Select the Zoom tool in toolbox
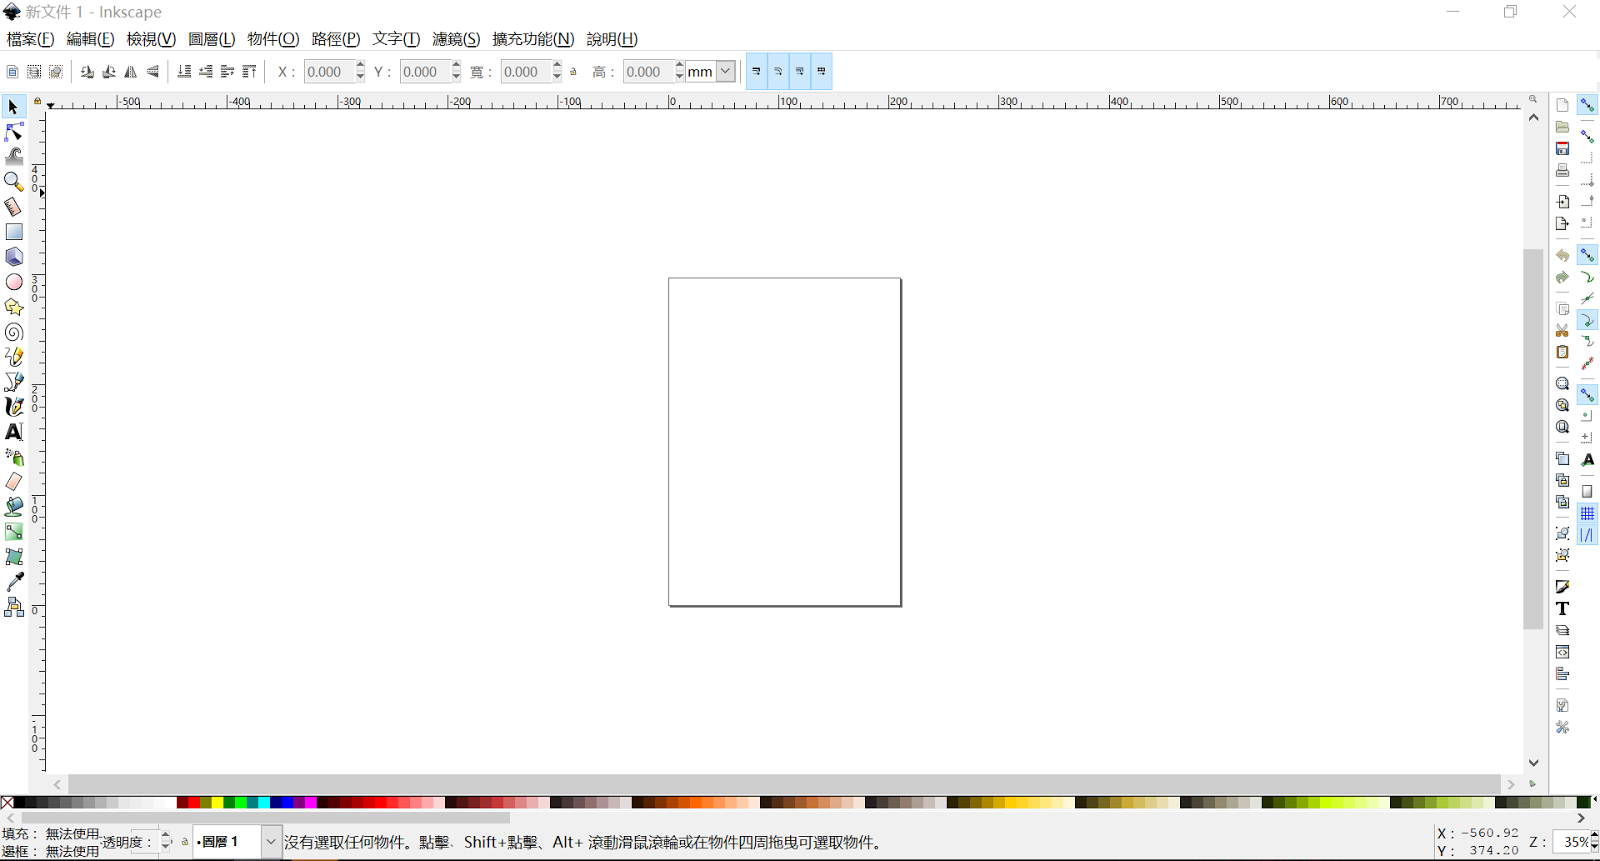Image resolution: width=1600 pixels, height=861 pixels. click(x=13, y=182)
